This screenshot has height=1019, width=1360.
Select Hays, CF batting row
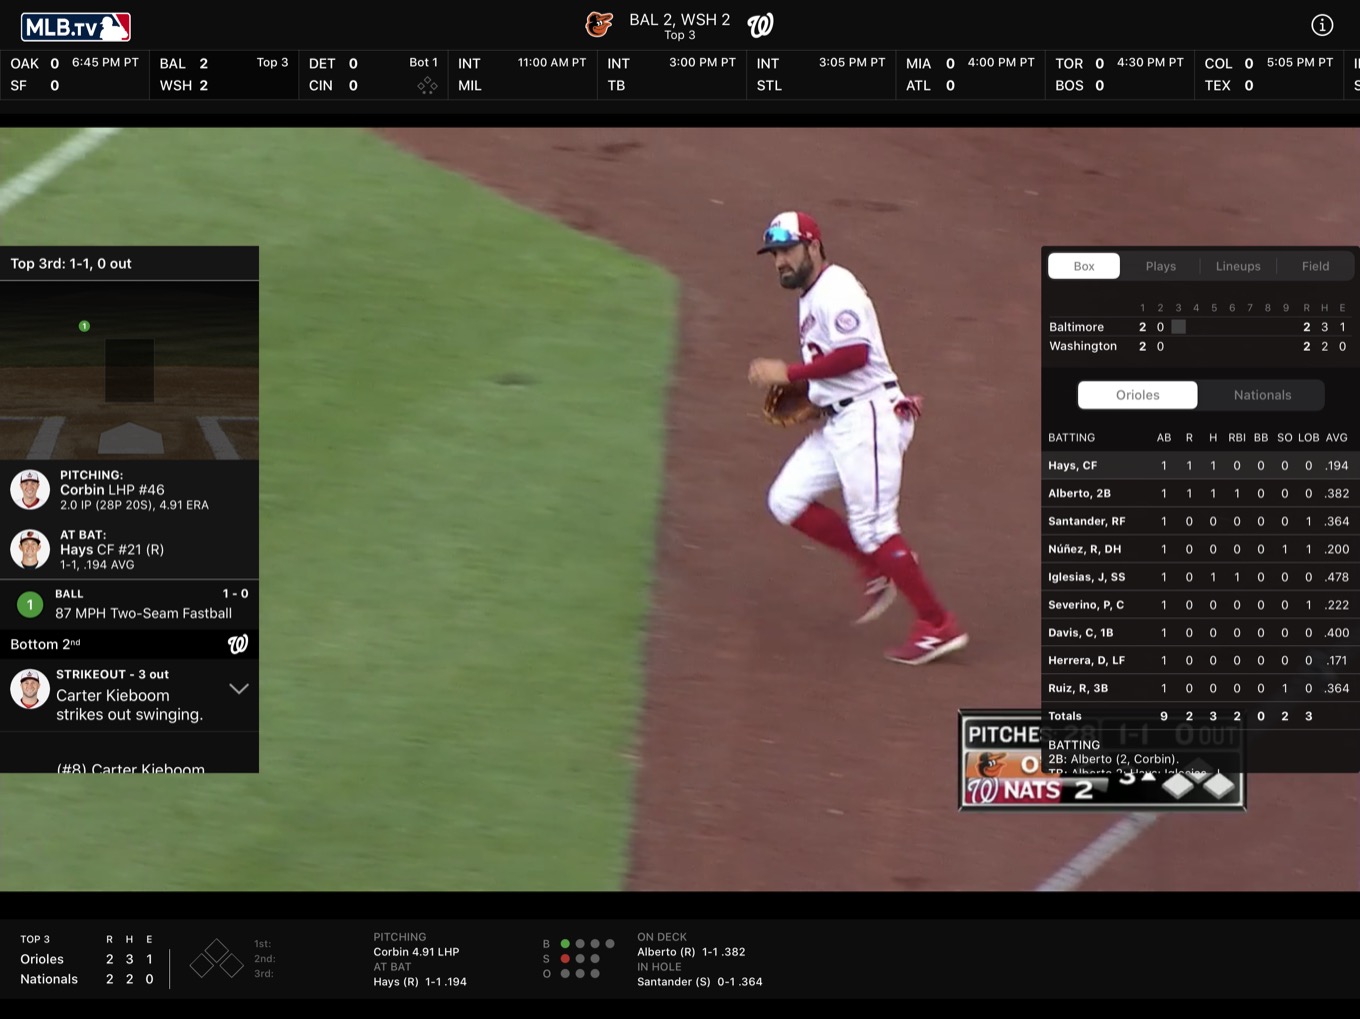[x=1200, y=465]
